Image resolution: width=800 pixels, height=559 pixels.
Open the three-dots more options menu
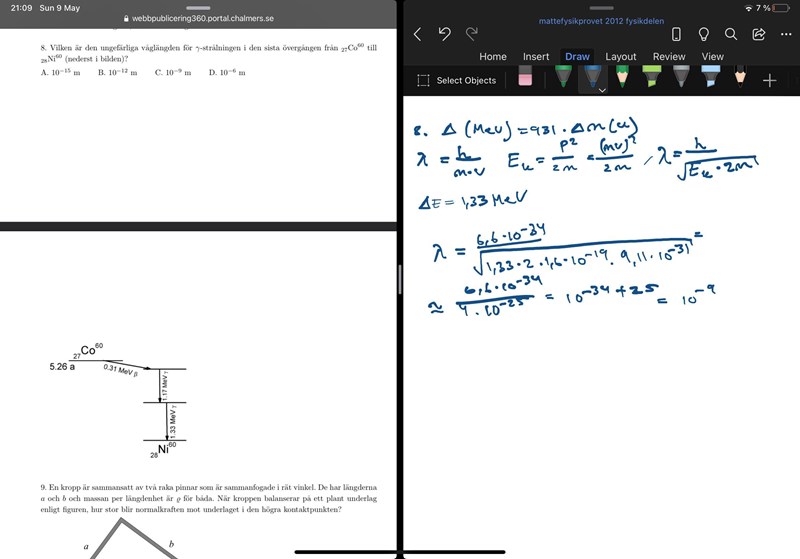[x=786, y=34]
